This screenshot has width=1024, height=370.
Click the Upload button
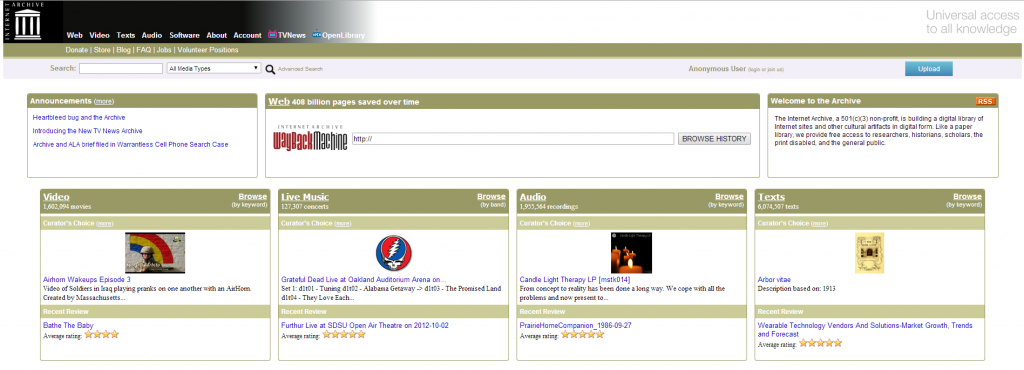click(x=928, y=69)
